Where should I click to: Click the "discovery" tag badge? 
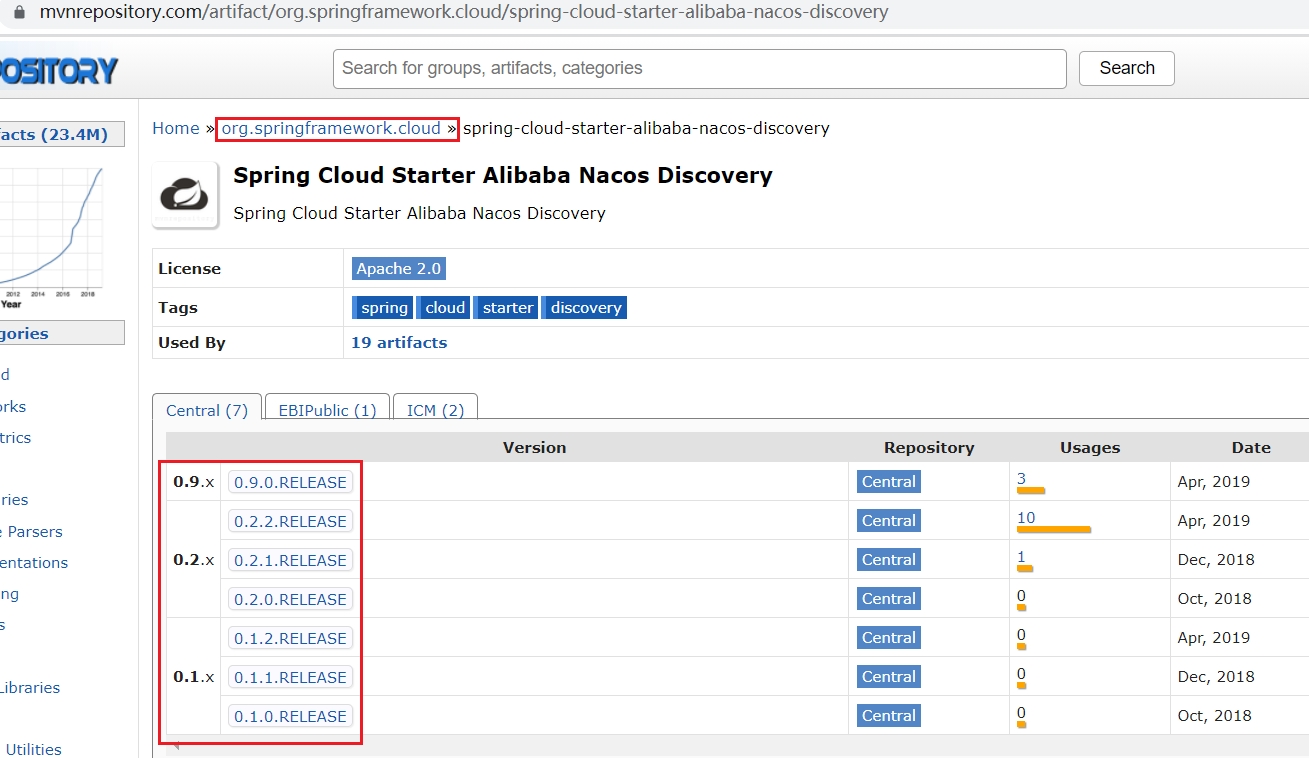tap(584, 307)
